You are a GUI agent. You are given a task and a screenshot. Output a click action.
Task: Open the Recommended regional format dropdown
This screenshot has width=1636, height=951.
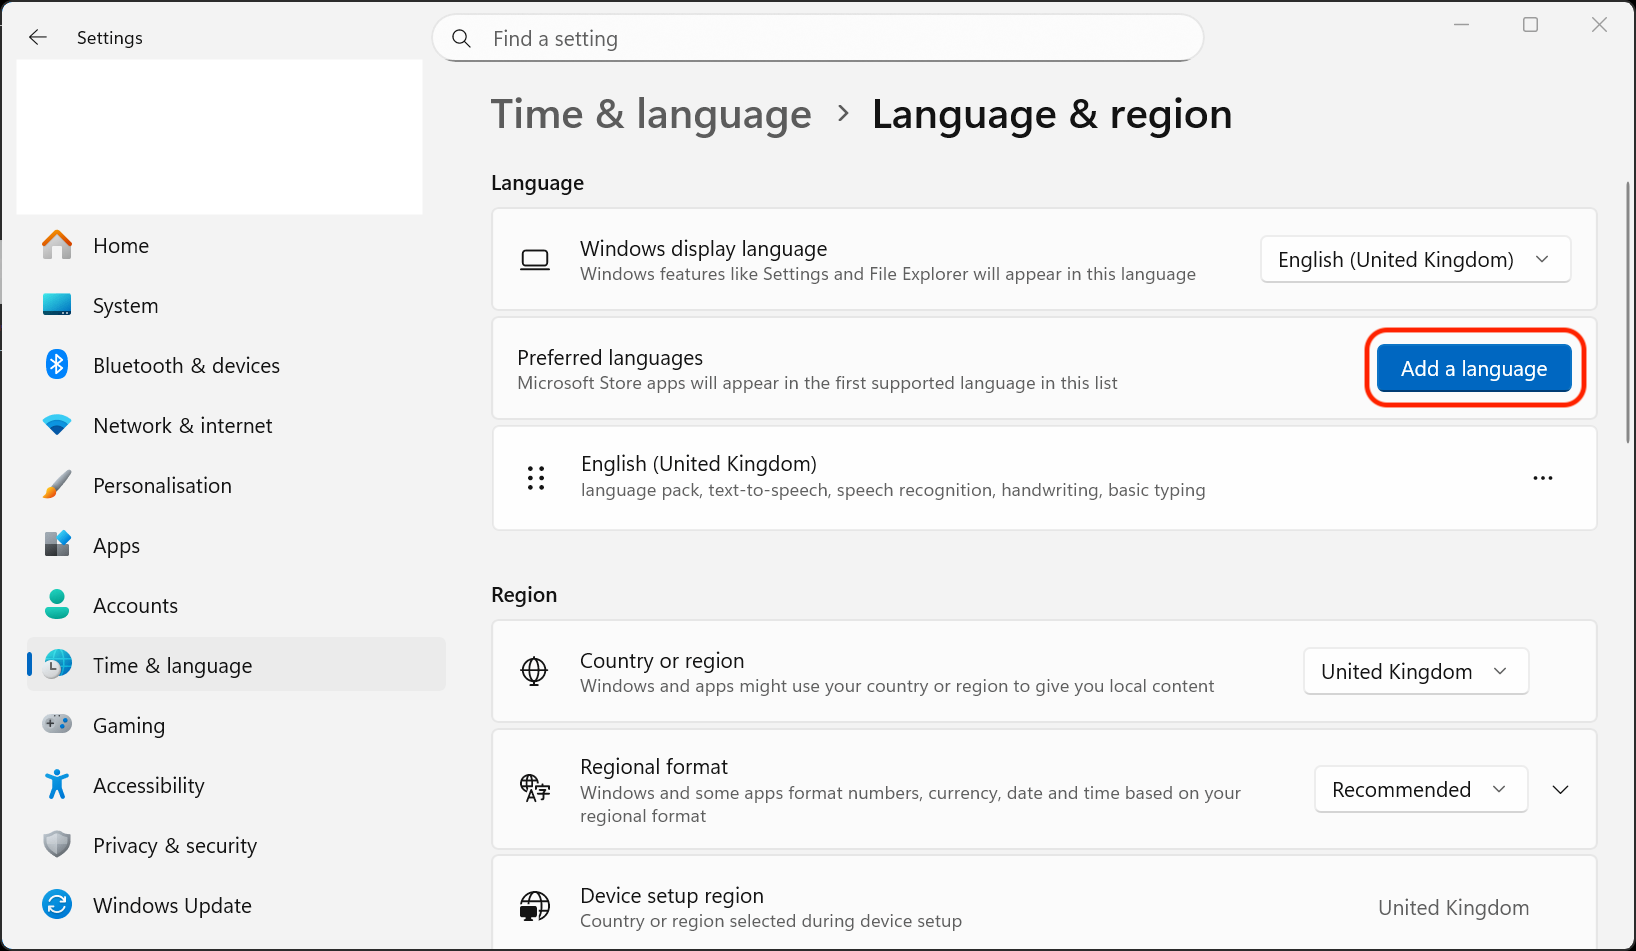point(1420,789)
